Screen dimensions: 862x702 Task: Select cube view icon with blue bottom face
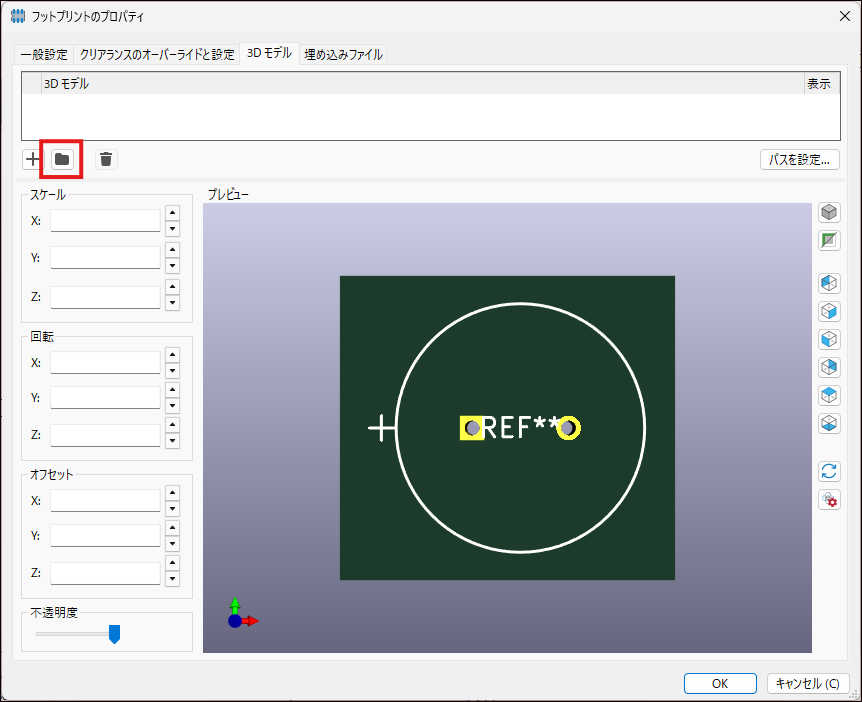[829, 423]
